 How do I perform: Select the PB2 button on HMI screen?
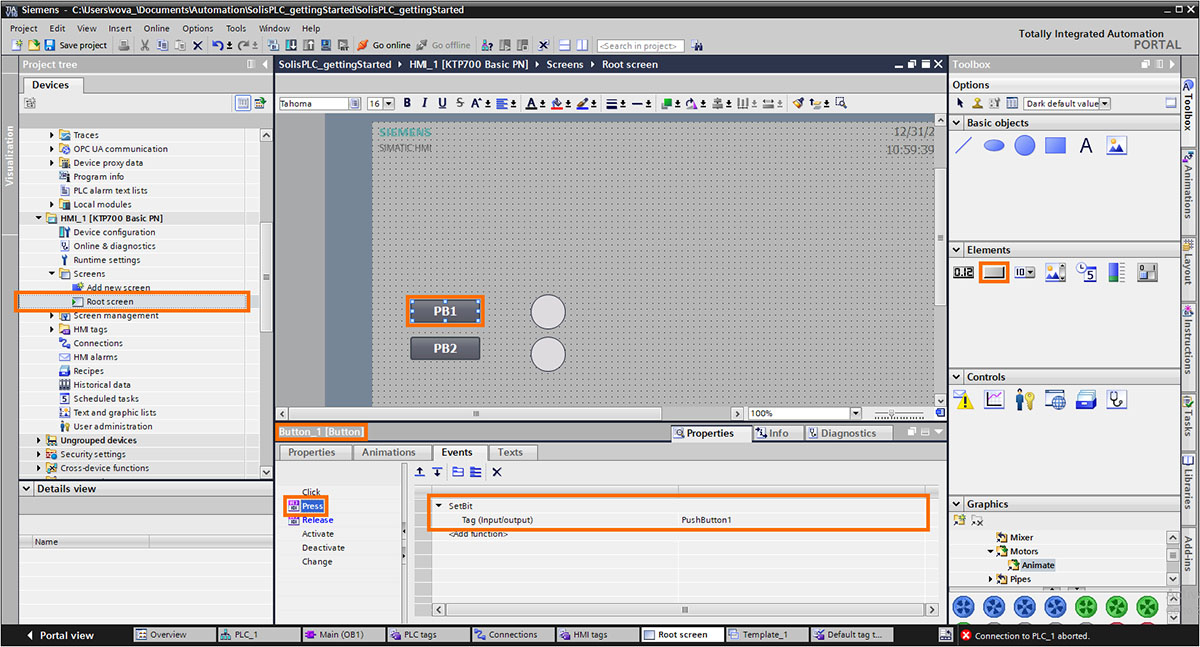tap(445, 349)
